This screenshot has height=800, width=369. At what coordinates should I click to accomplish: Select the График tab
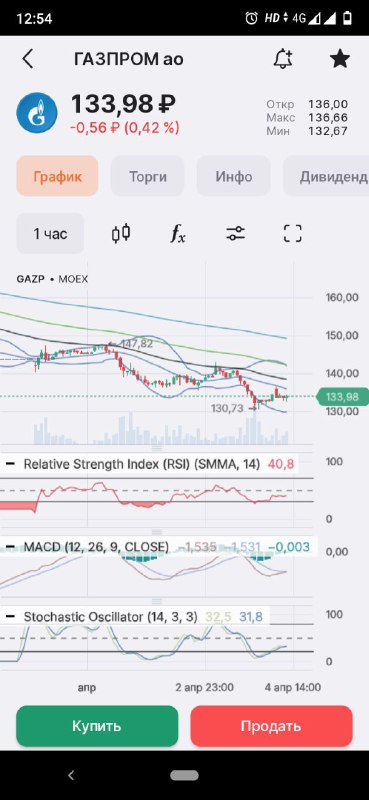[x=57, y=177]
